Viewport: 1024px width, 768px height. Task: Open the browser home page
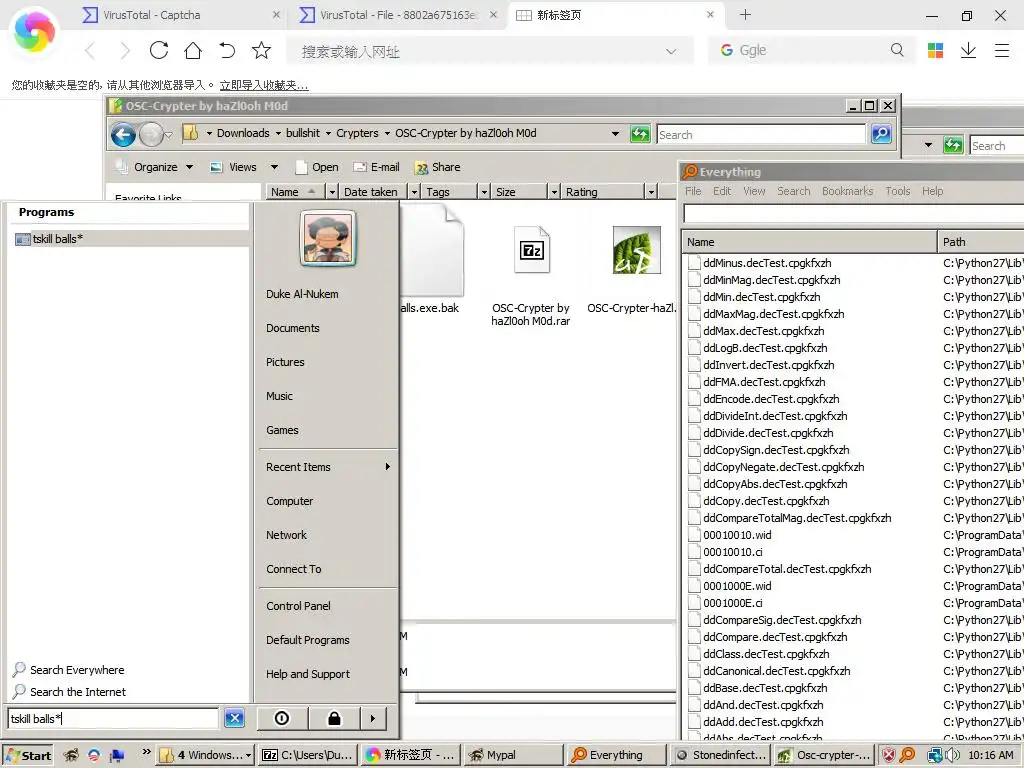pos(193,50)
